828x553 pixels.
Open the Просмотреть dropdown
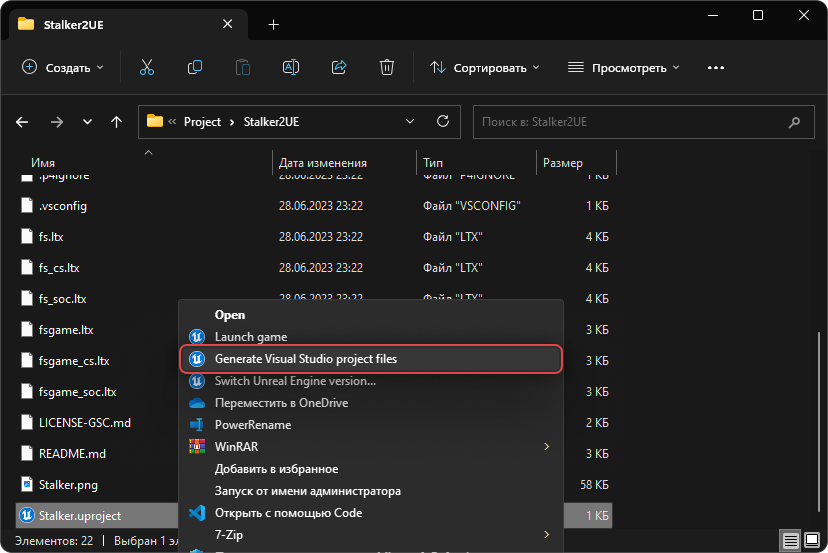tap(624, 68)
